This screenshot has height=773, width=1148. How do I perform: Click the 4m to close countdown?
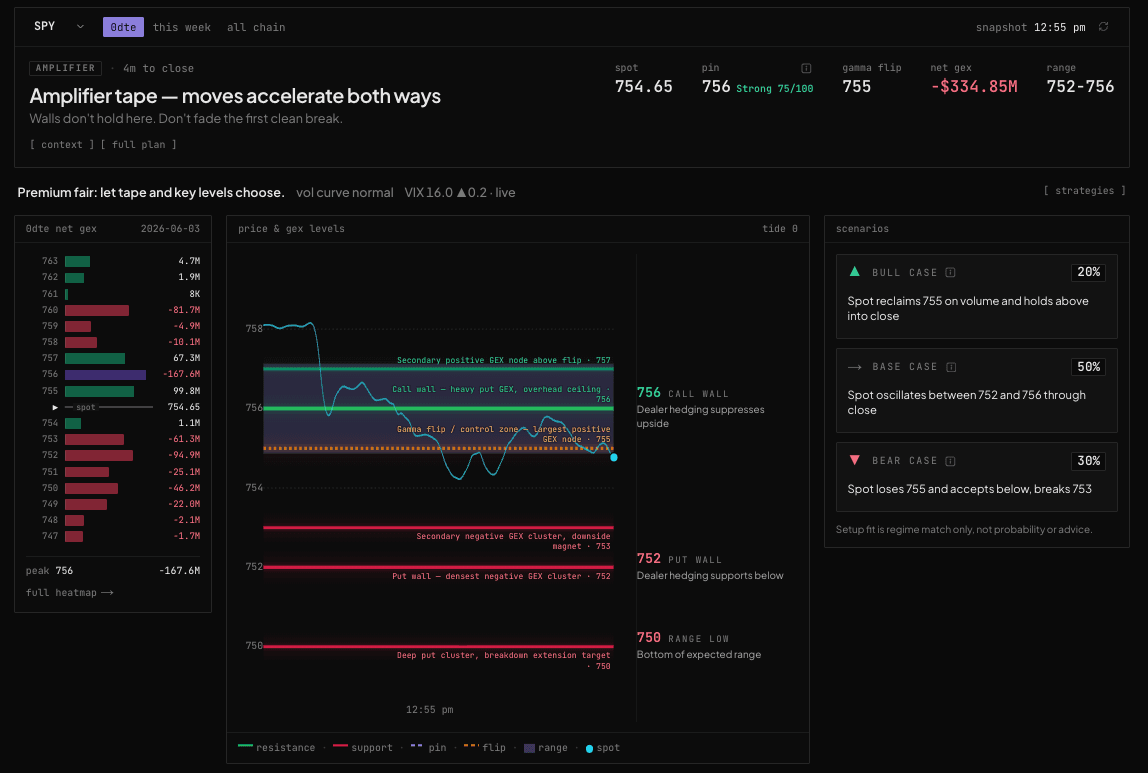[158, 68]
